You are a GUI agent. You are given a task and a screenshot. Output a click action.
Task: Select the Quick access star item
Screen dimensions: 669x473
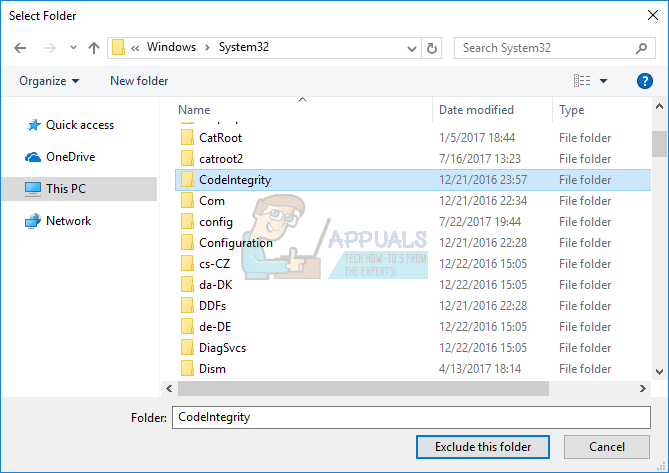point(70,125)
